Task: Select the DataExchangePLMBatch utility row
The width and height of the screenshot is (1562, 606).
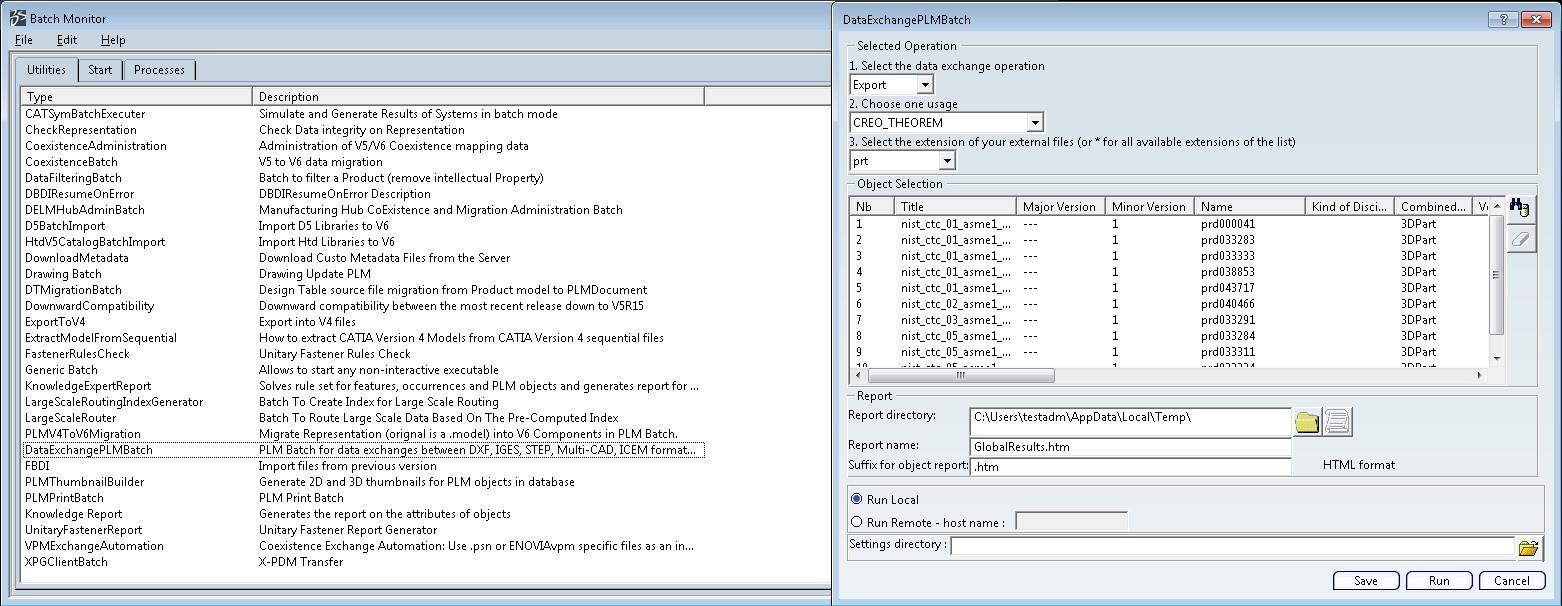Action: pos(363,450)
